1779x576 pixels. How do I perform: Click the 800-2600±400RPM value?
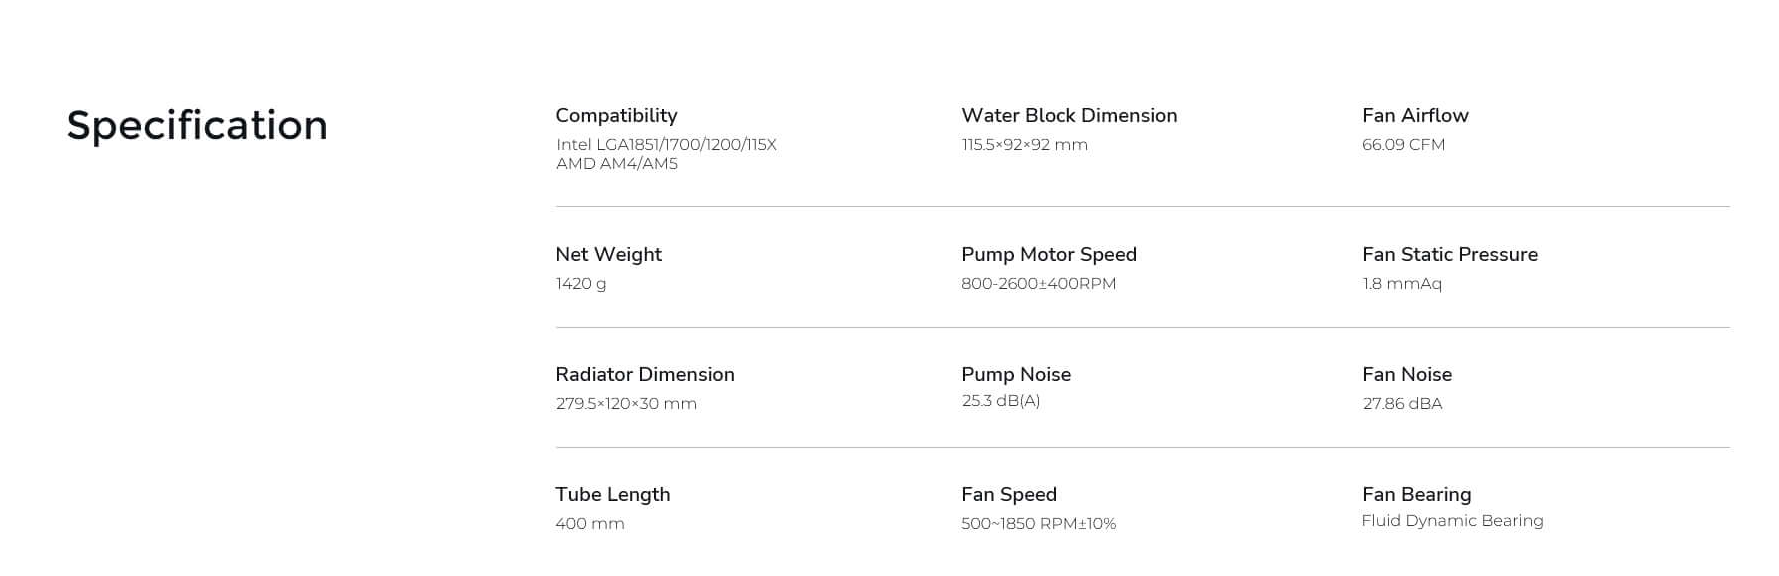(1038, 284)
